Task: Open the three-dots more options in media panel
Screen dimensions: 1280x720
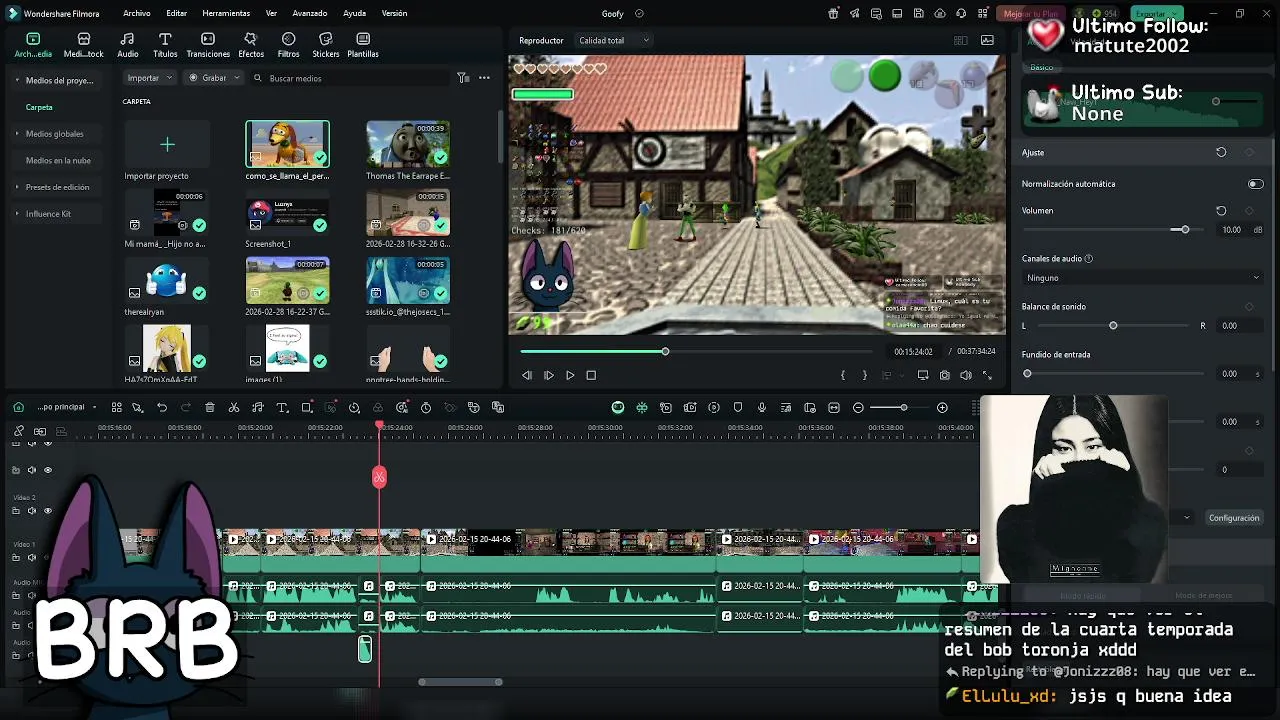Action: click(x=484, y=78)
